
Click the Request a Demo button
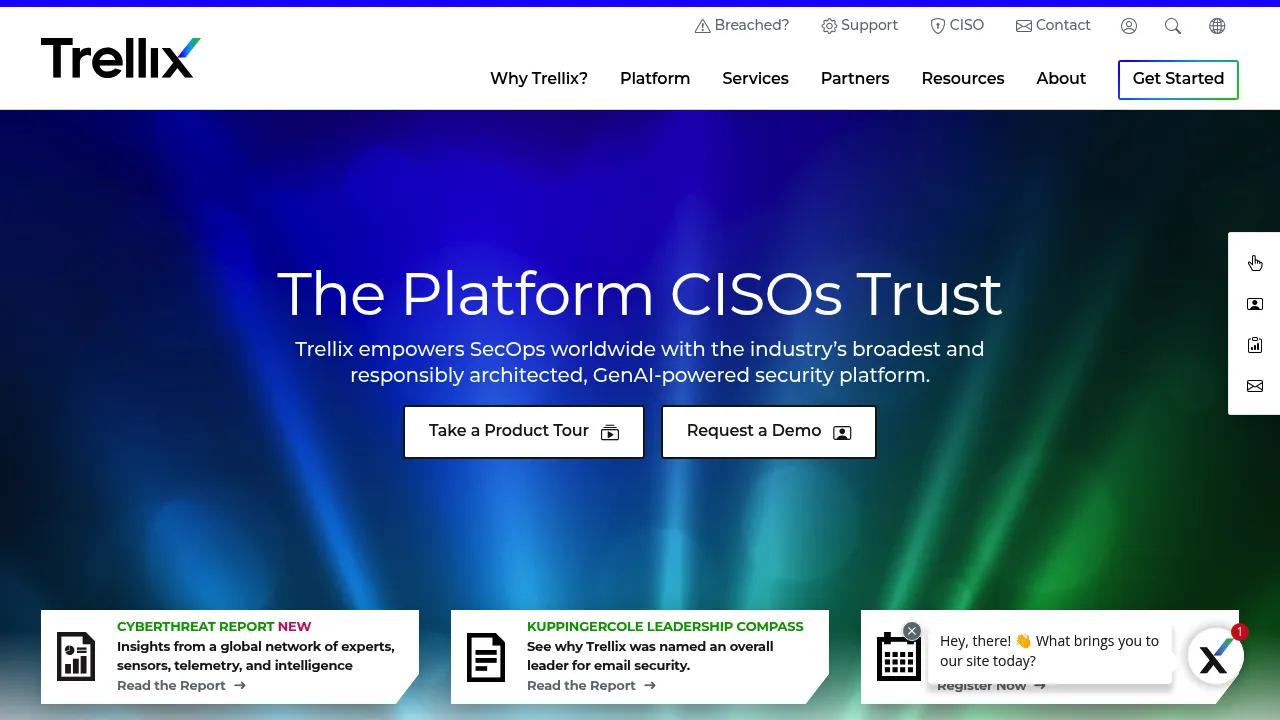coord(769,432)
